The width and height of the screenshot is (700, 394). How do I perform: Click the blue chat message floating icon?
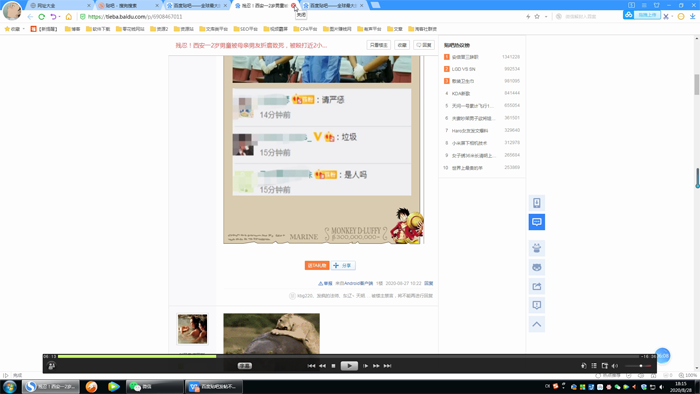click(537, 222)
